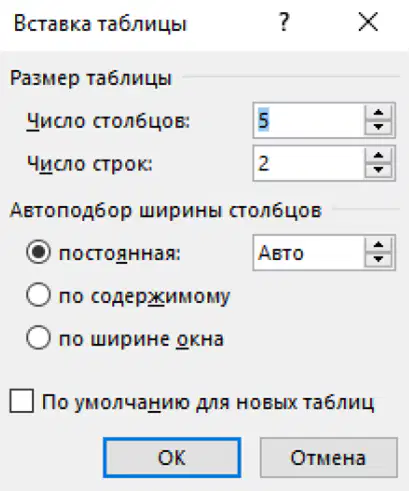Click the Отмена button

329,458
